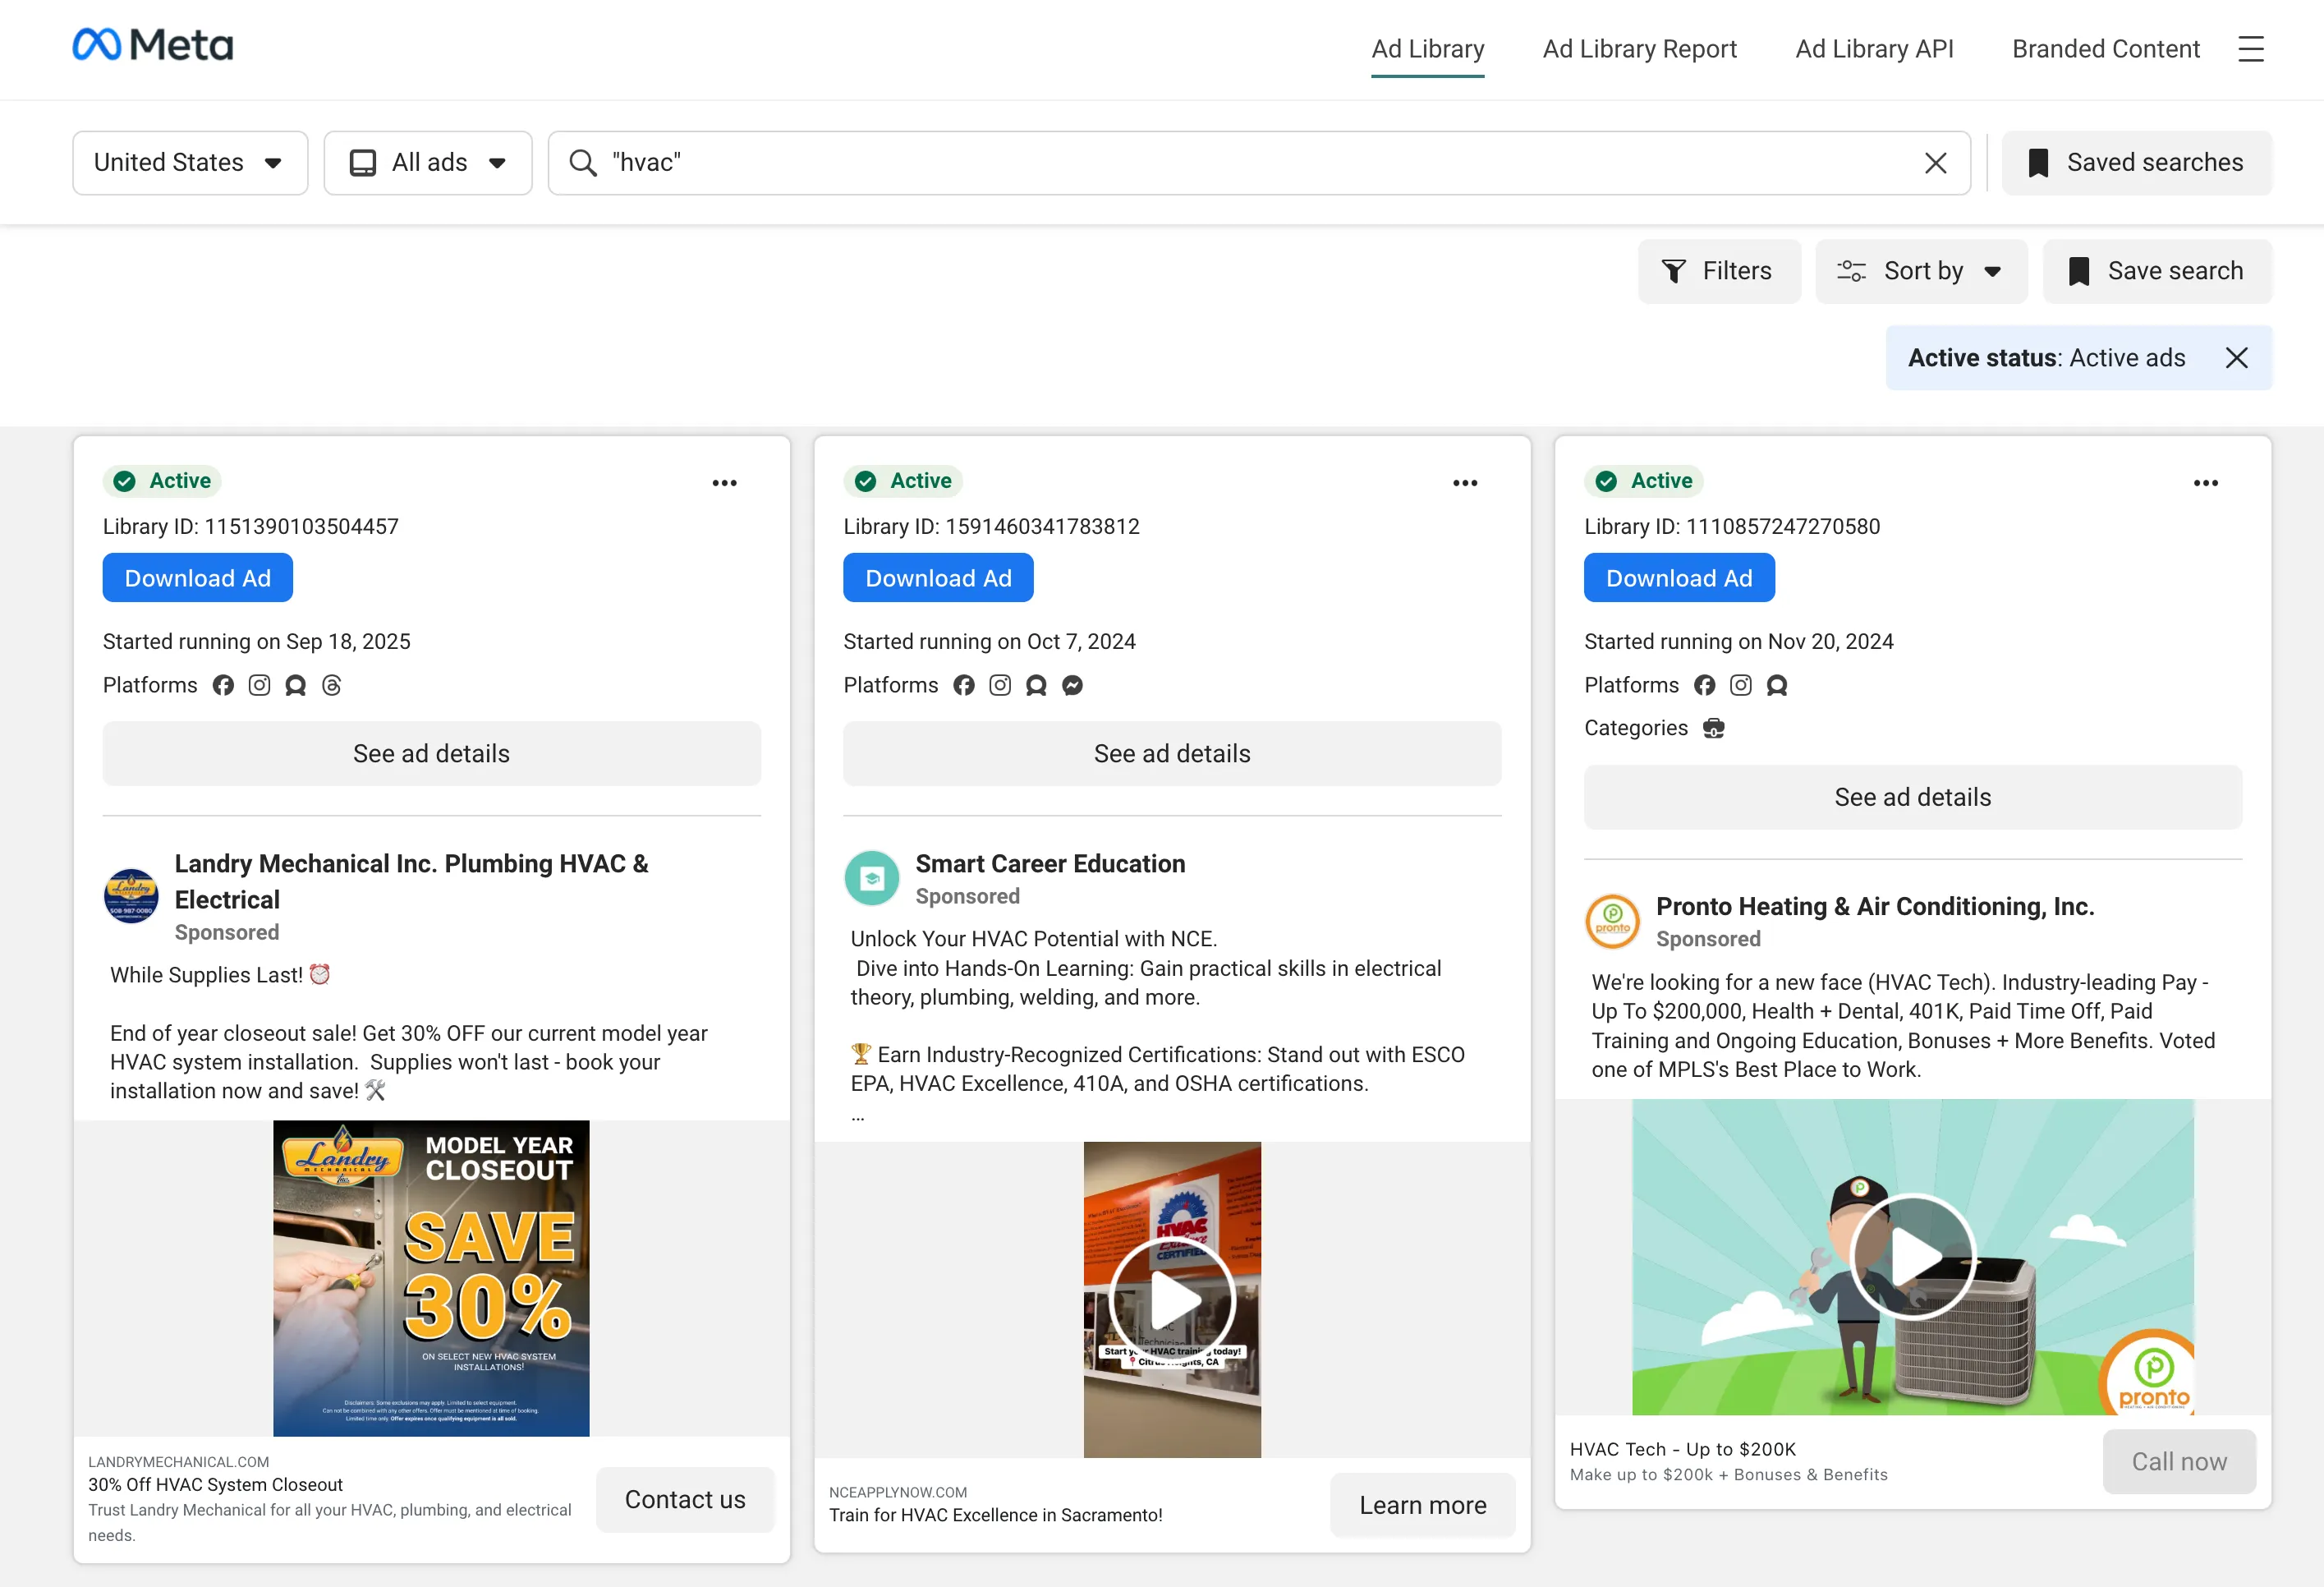Switch to Ad Library Report tab
The width and height of the screenshot is (2324, 1587).
tap(1639, 49)
